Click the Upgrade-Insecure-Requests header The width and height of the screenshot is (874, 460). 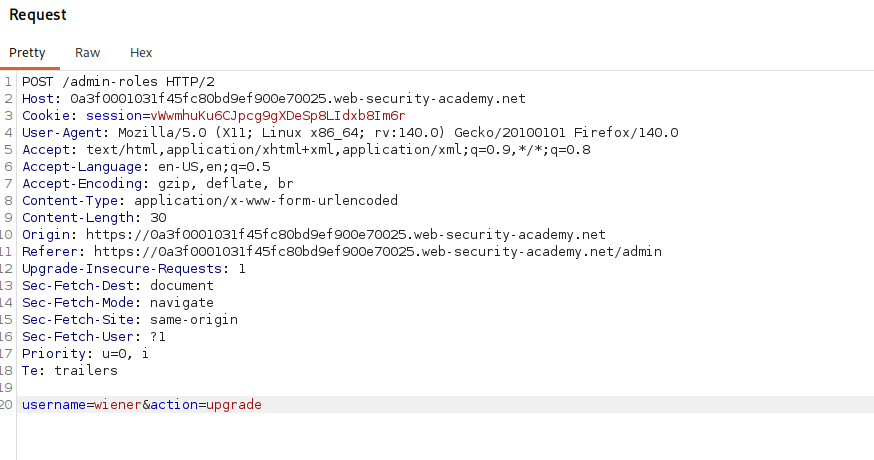coord(134,269)
